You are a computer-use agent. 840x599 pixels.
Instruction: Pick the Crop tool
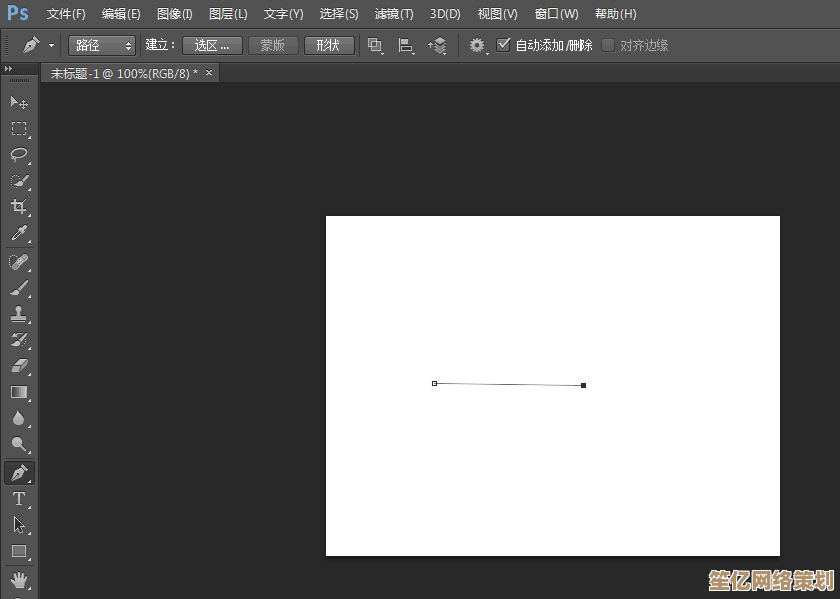(x=19, y=207)
